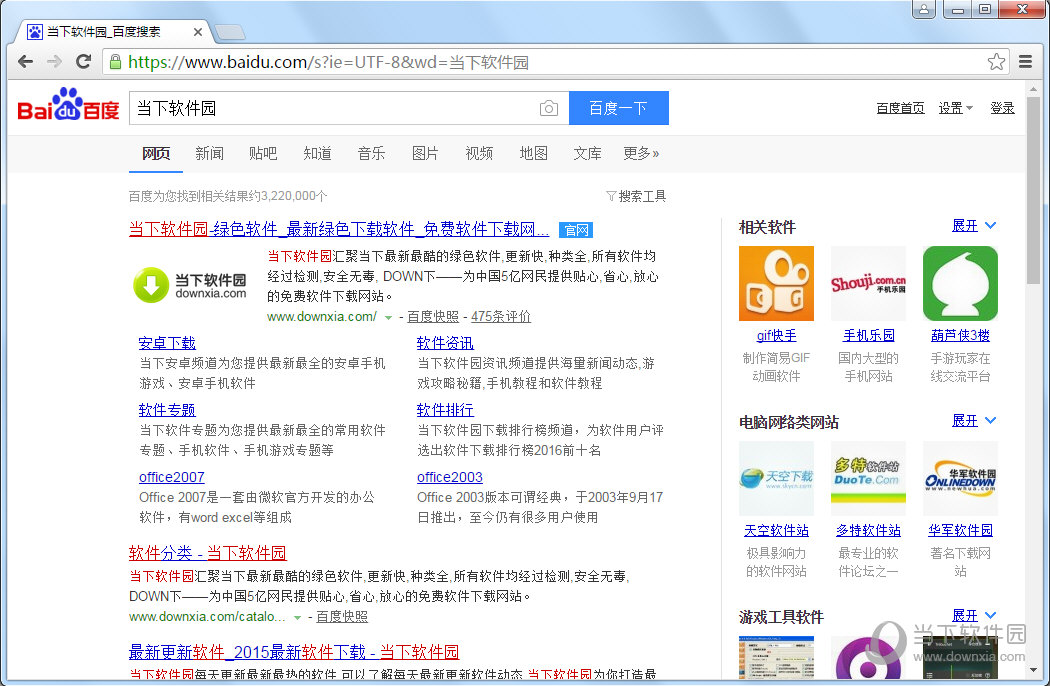Open the 软件专题 sublink

click(x=167, y=410)
